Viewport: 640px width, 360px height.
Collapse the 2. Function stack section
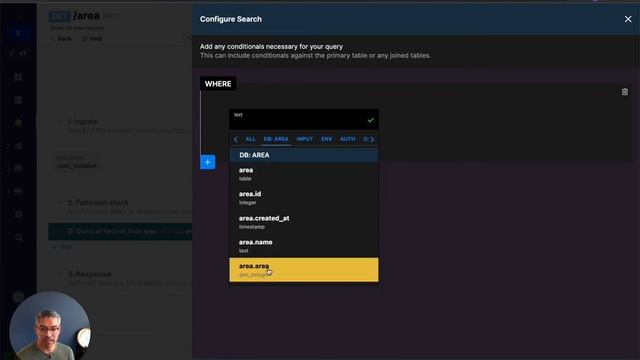61,202
